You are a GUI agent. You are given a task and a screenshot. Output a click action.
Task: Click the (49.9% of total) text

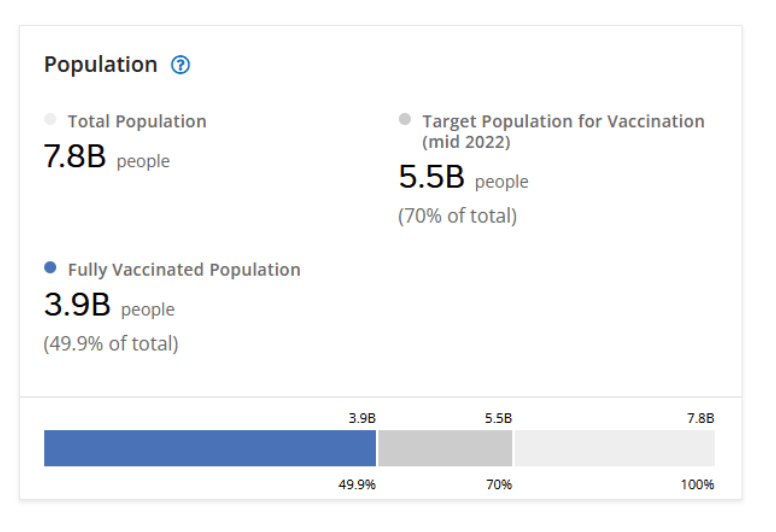coord(111,343)
